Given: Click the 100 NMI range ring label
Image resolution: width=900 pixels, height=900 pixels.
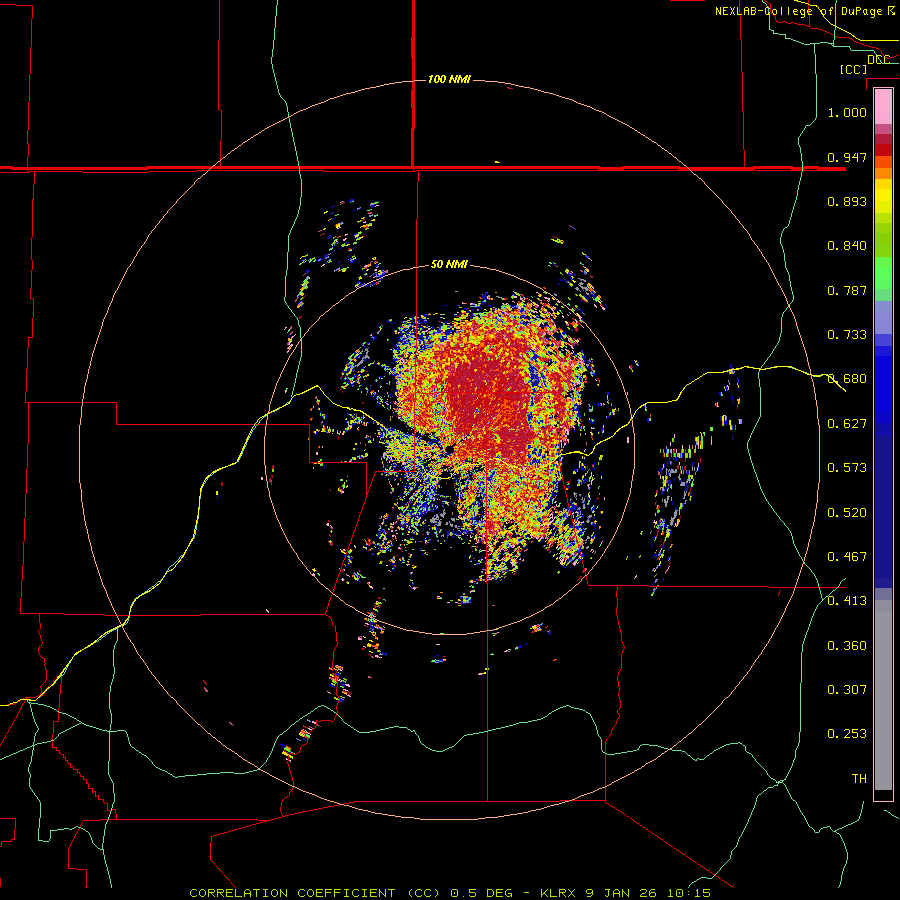Looking at the screenshot, I should (x=449, y=79).
